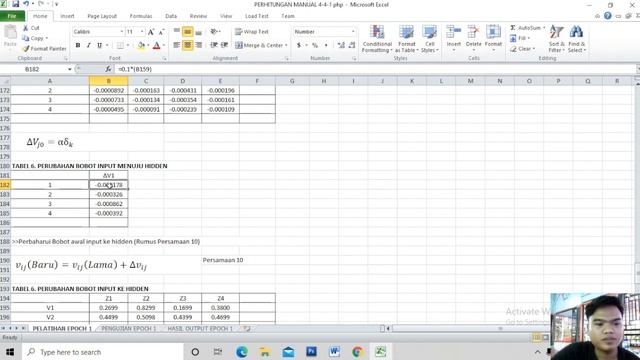Viewport: 640px width, 360px height.
Task: Decrease indent in Alignment group
Action: click(x=213, y=45)
